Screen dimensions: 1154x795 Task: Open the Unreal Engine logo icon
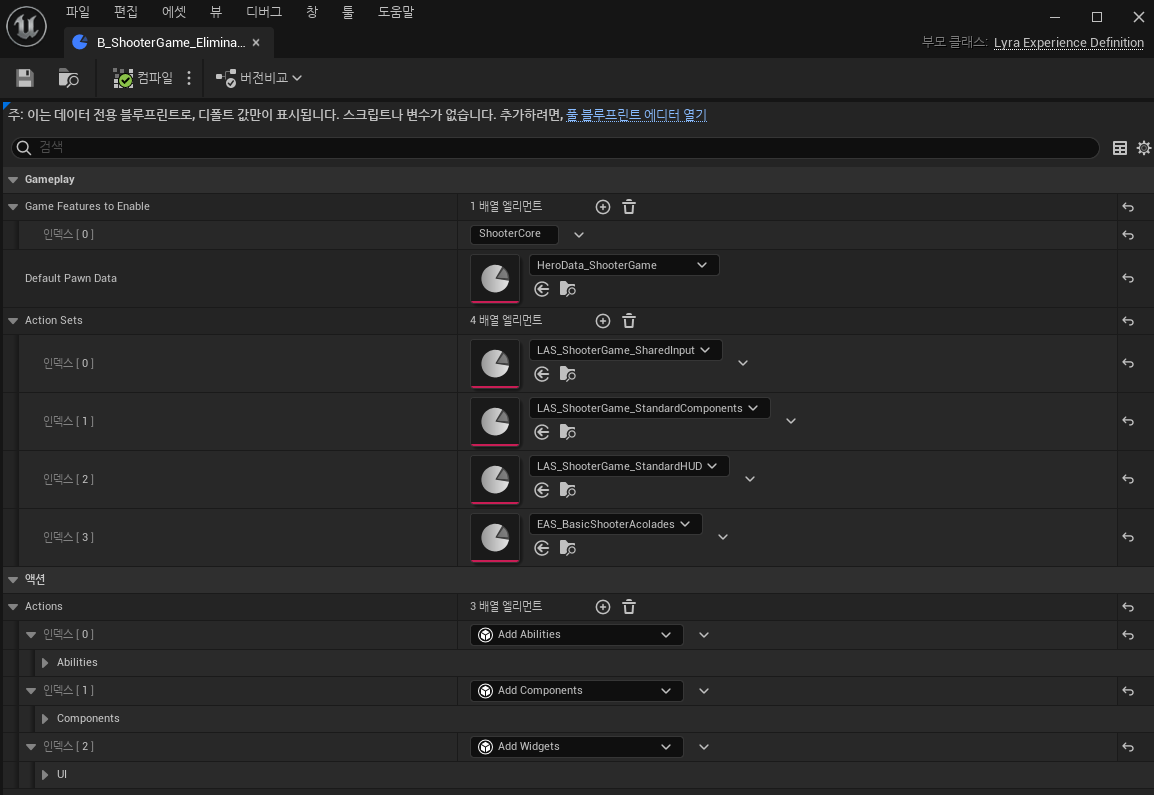tap(26, 26)
